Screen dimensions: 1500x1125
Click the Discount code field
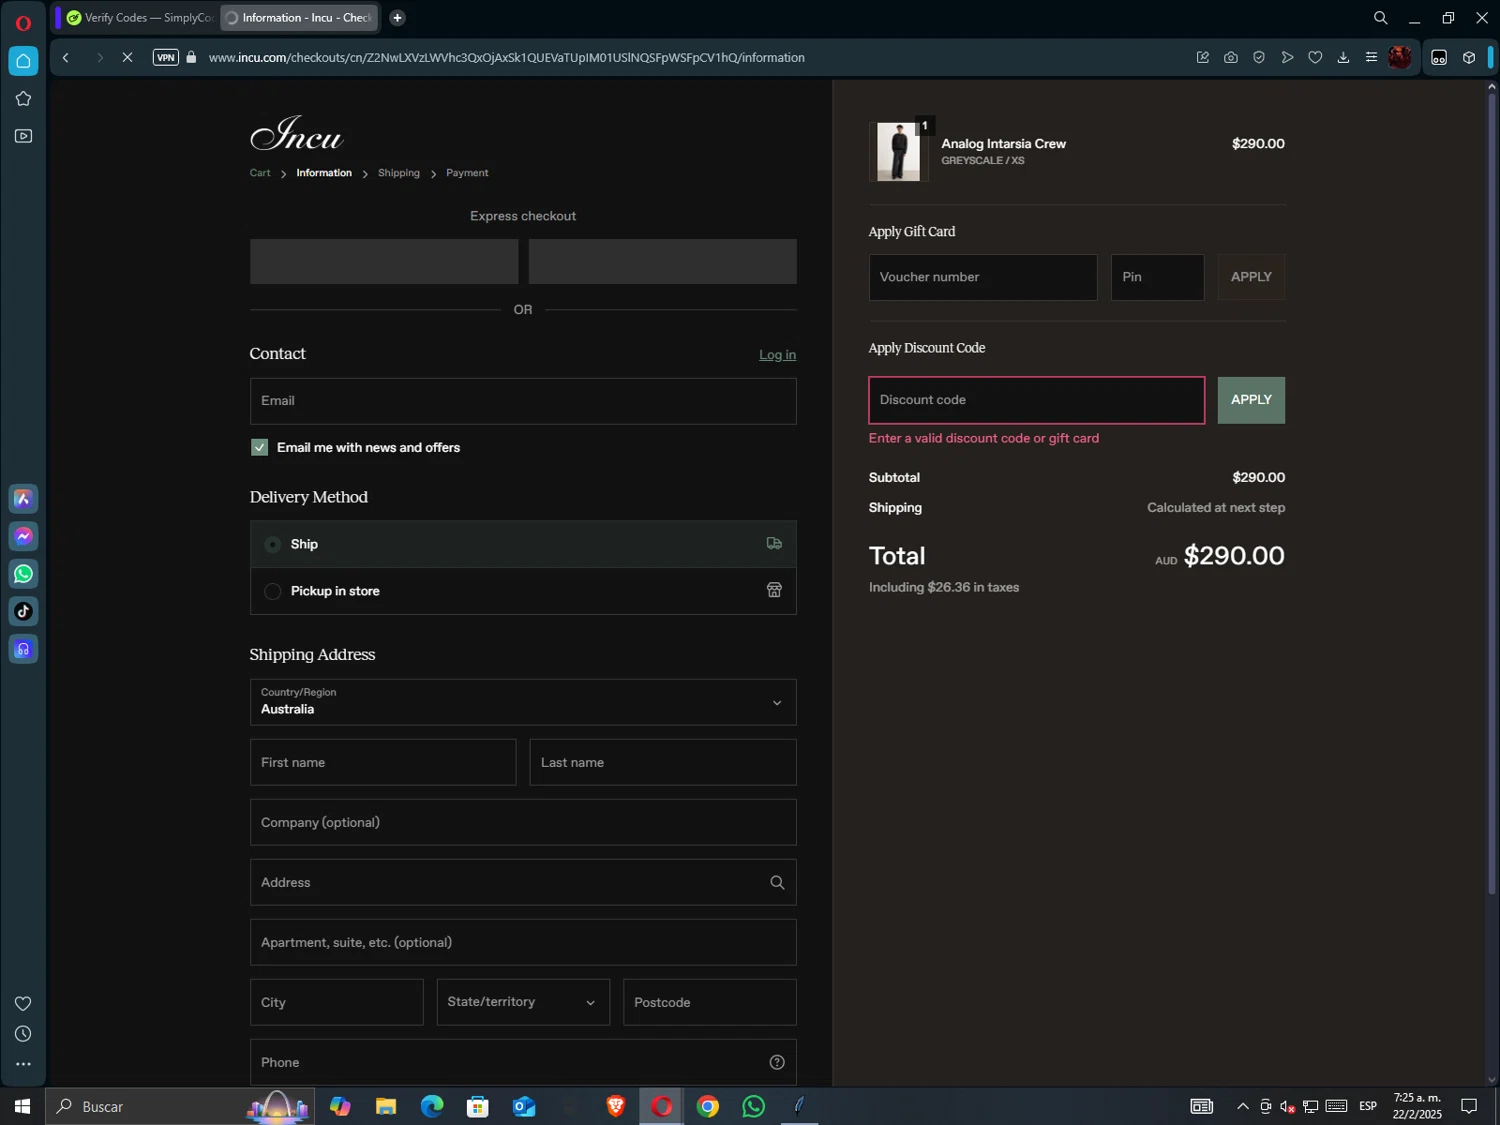pyautogui.click(x=1037, y=400)
